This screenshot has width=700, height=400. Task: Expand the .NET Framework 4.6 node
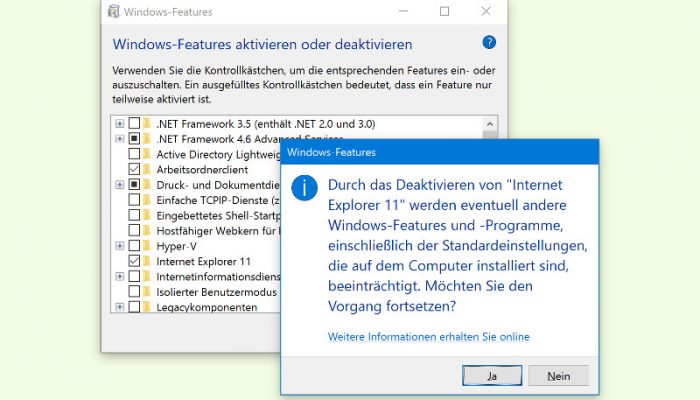120,139
